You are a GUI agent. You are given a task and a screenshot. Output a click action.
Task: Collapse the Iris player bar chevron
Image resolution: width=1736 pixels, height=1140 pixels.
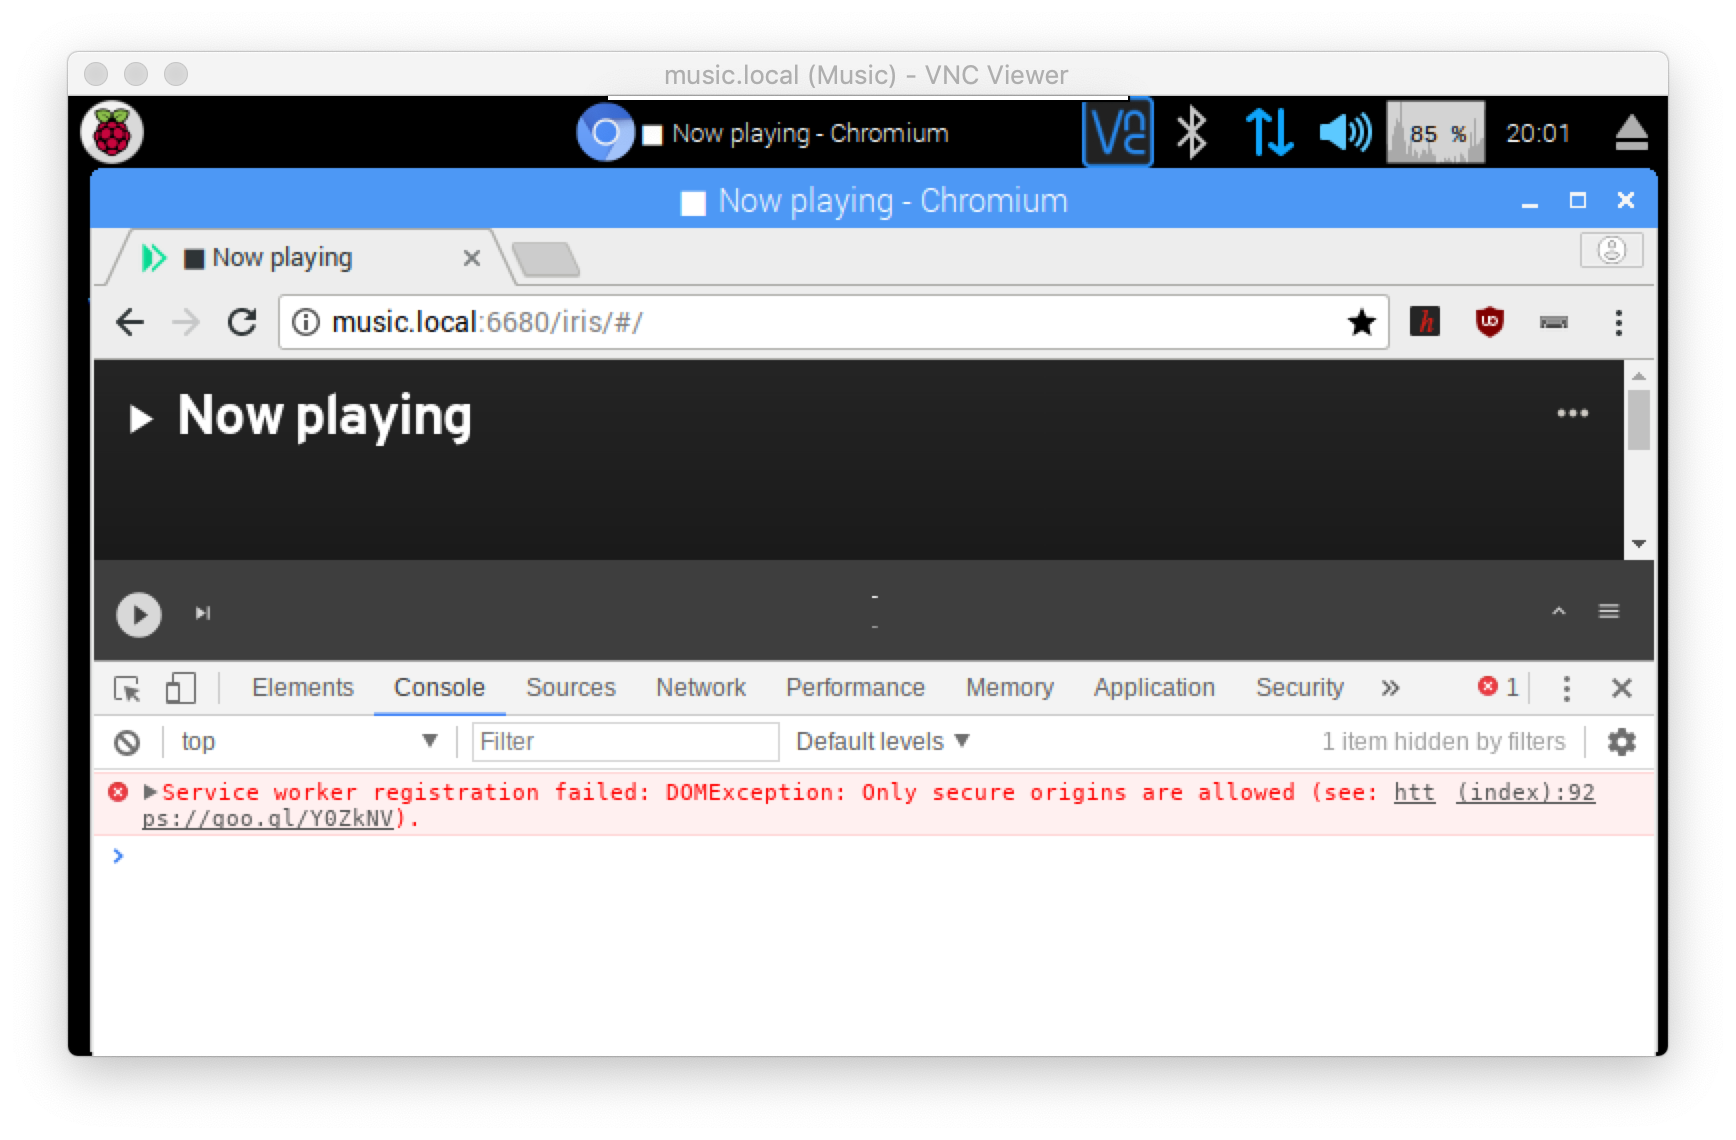[1557, 611]
